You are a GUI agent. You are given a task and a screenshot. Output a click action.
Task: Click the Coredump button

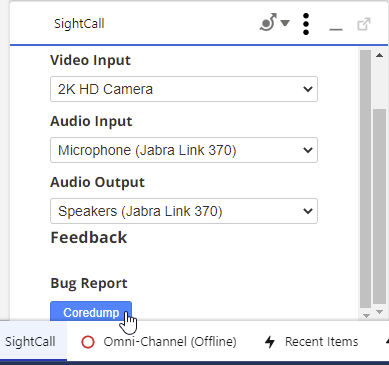[91, 312]
